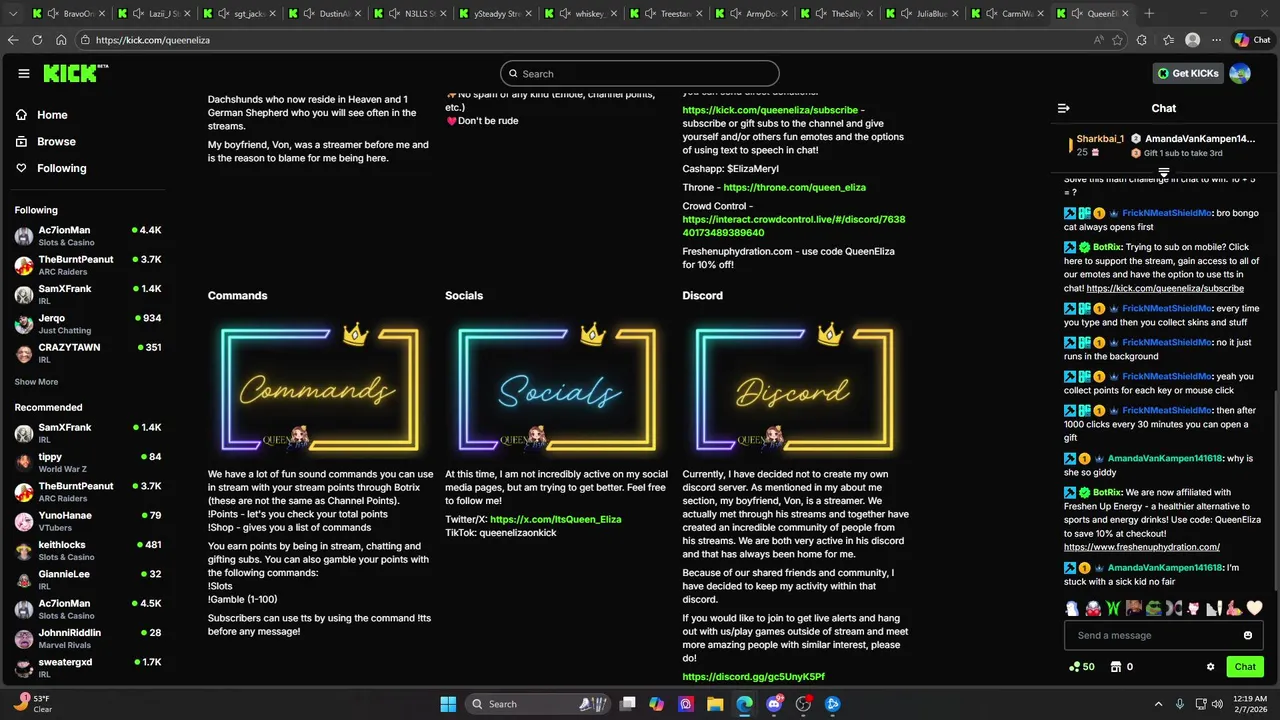The height and width of the screenshot is (720, 1280).
Task: Open Windows Start menu
Action: pyautogui.click(x=448, y=704)
